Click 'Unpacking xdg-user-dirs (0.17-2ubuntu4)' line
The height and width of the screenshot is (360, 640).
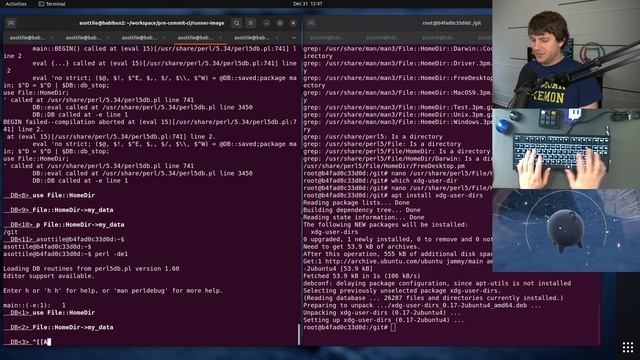click(x=382, y=313)
